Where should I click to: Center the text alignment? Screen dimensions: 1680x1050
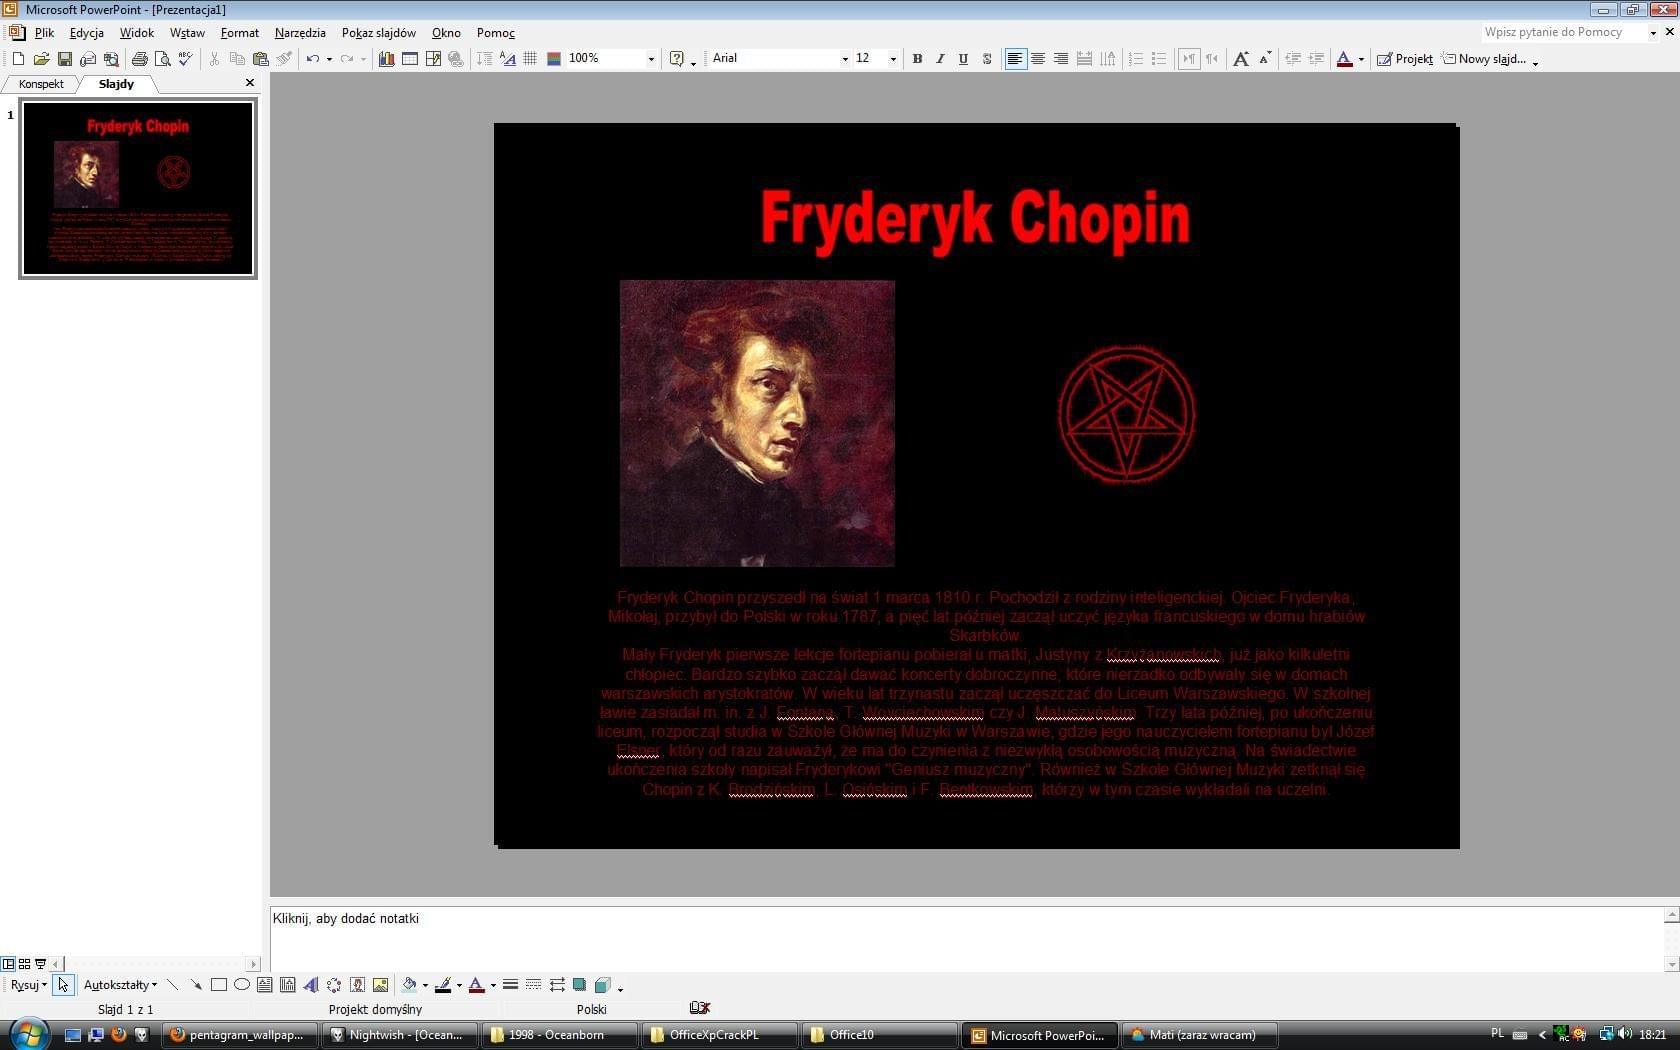1038,59
